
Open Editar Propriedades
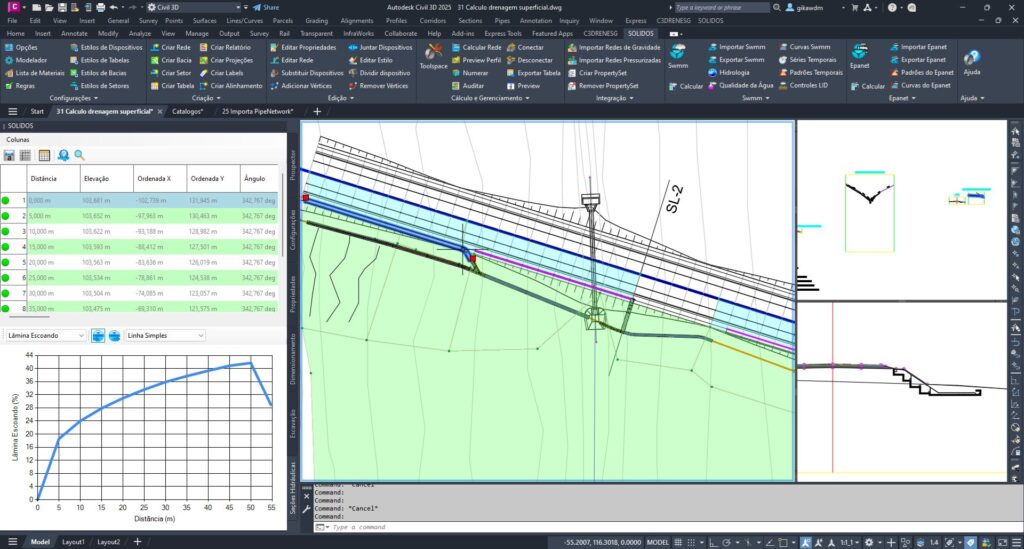[303, 48]
